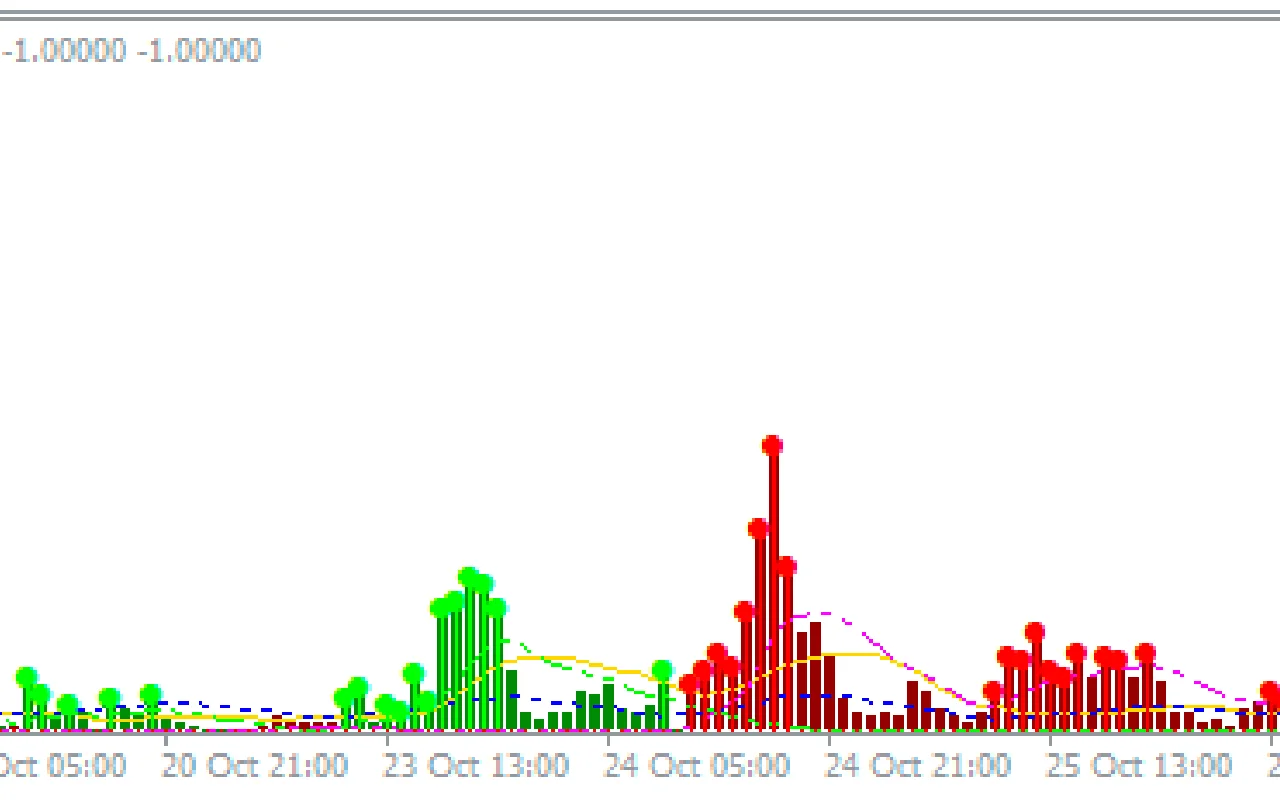
Task: Select the highest green marker dot
Action: pyautogui.click(x=469, y=577)
